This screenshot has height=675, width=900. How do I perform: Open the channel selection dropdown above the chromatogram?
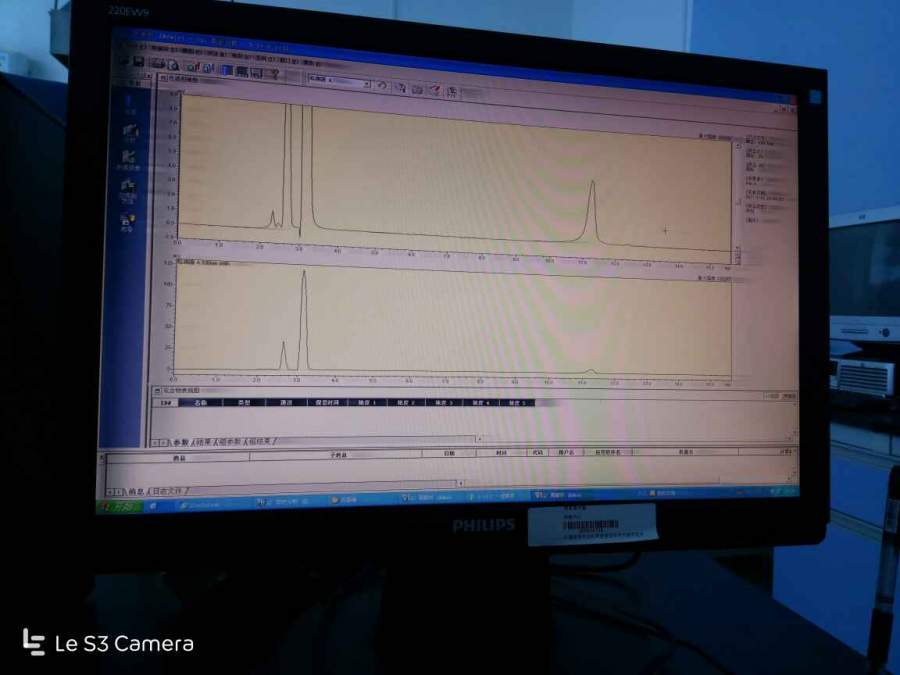click(339, 81)
